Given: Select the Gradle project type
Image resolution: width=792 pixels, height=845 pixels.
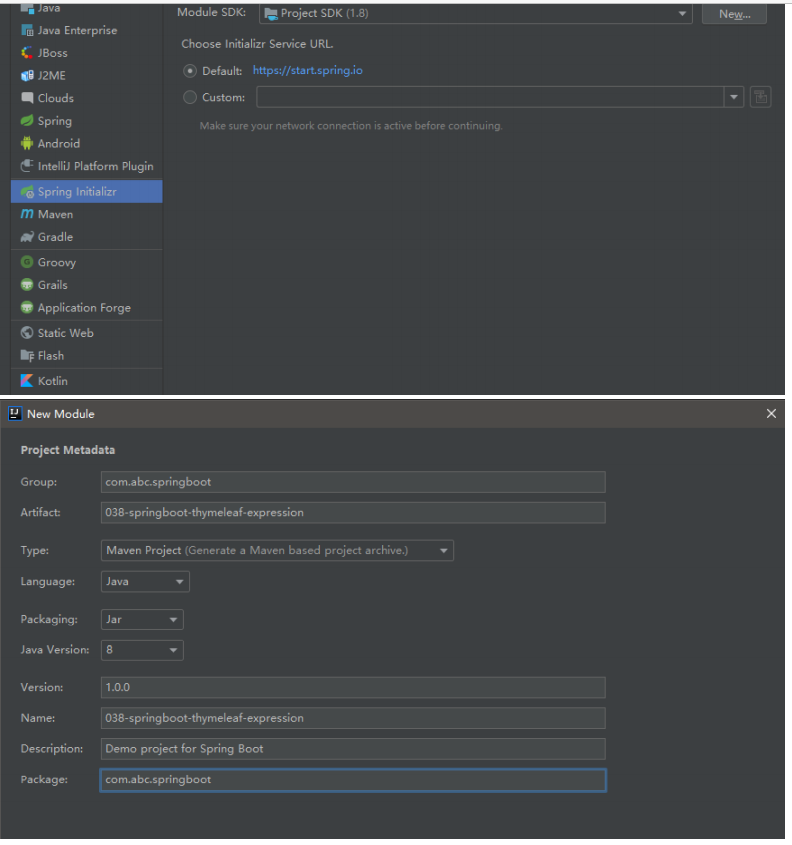Looking at the screenshot, I should coord(86,237).
